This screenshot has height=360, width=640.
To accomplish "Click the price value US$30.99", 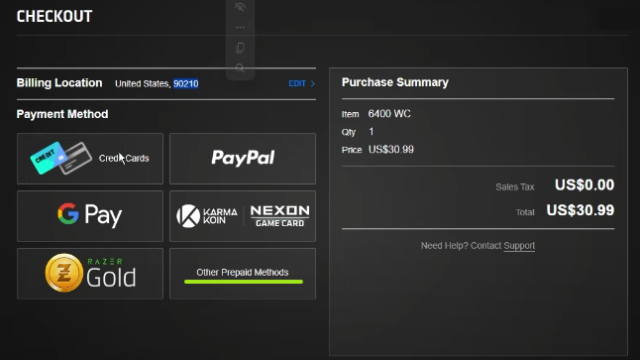I will (391, 149).
